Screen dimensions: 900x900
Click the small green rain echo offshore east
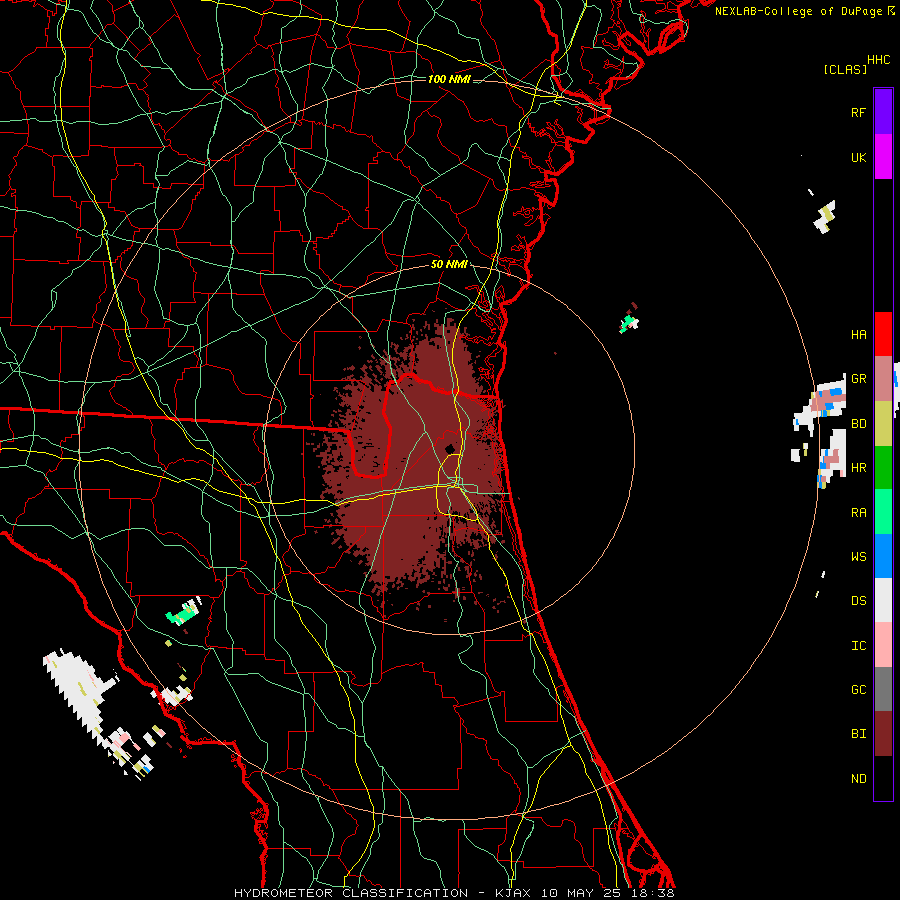point(629,323)
